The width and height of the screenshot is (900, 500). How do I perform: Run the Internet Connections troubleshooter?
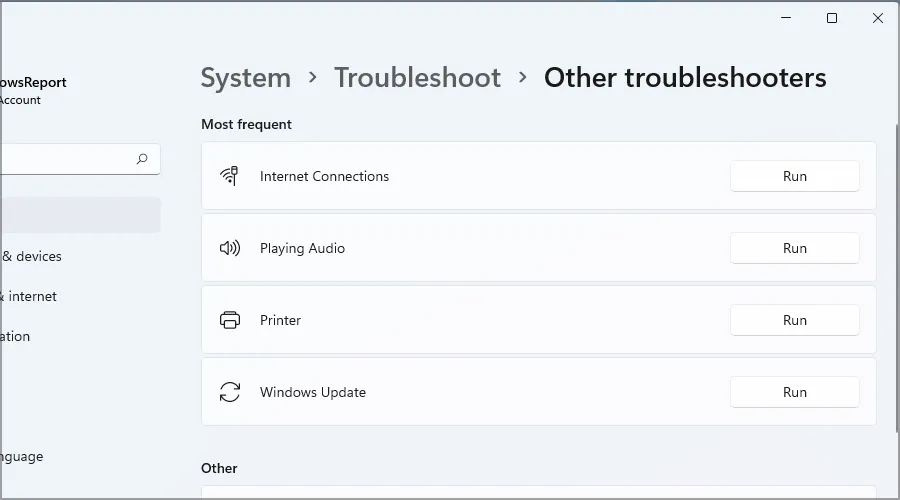pos(794,176)
